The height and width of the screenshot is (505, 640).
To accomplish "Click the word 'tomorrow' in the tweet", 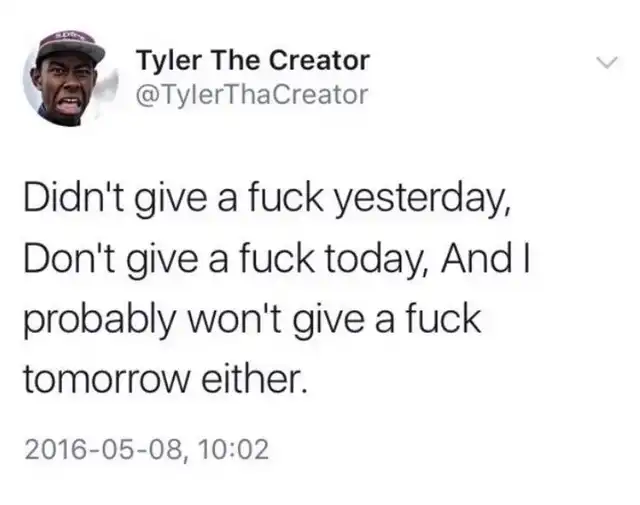I will (x=107, y=379).
